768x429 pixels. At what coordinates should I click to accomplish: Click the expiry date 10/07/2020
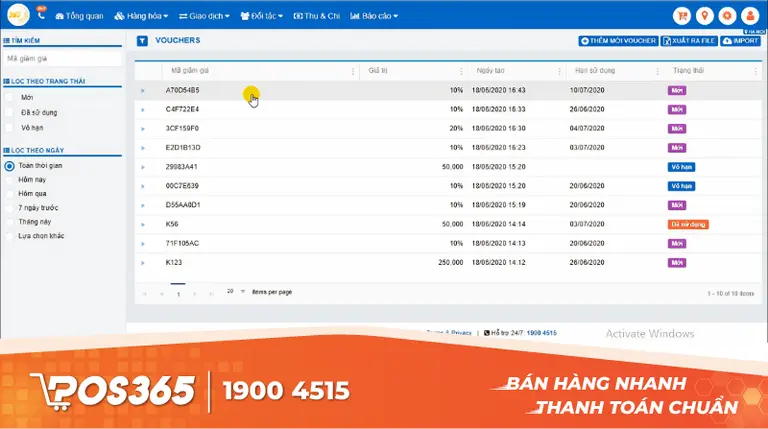pos(587,91)
